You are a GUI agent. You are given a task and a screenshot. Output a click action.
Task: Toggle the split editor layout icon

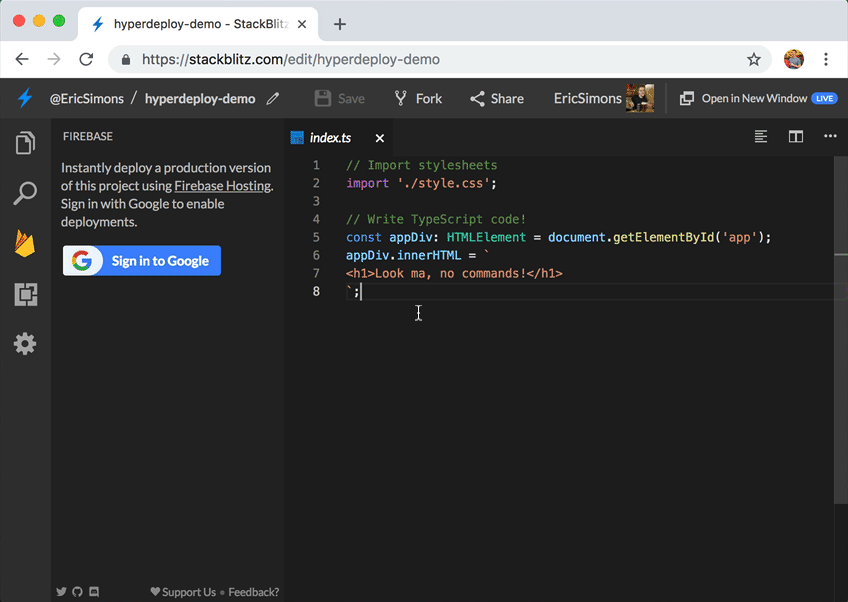[796, 136]
